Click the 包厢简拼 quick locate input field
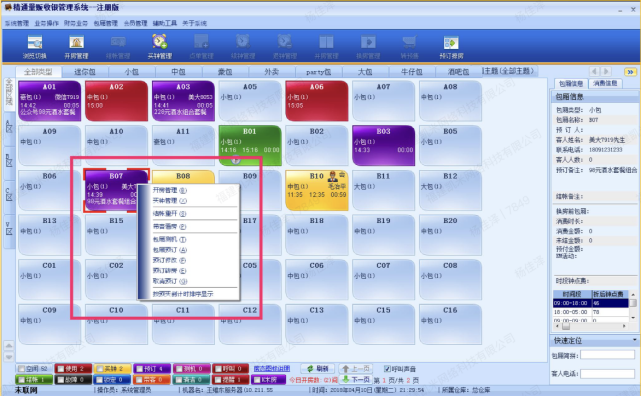 click(x=607, y=355)
